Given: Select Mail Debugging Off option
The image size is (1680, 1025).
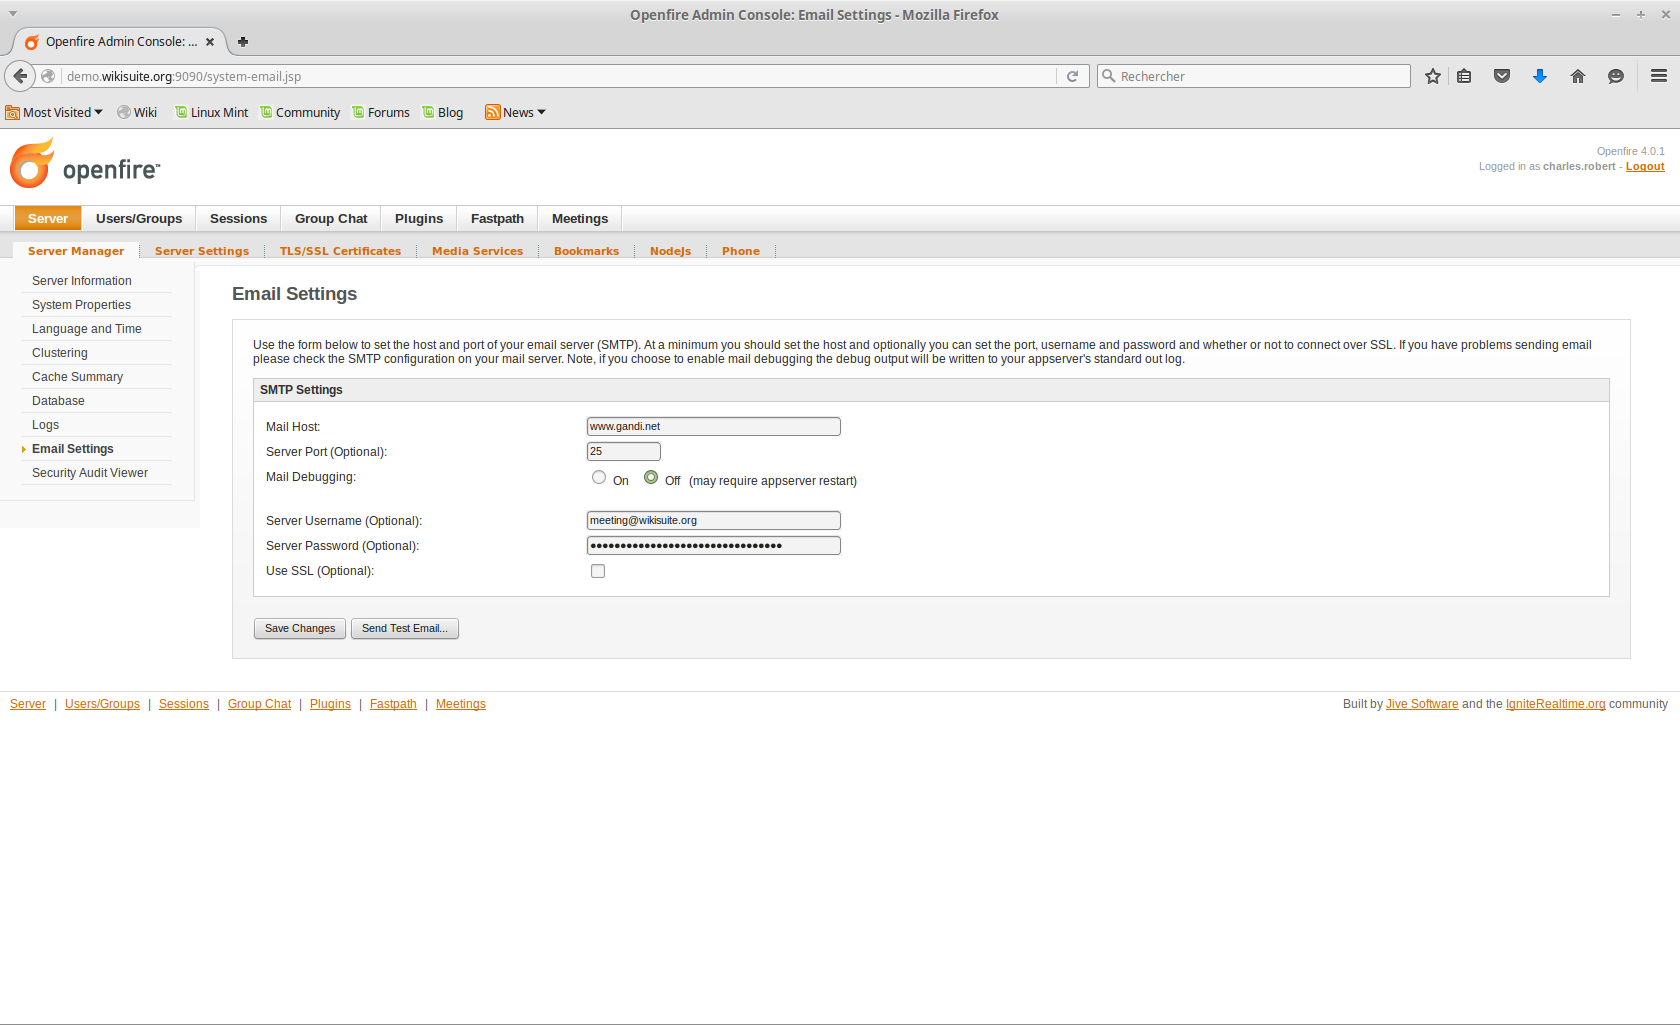Looking at the screenshot, I should (x=651, y=478).
